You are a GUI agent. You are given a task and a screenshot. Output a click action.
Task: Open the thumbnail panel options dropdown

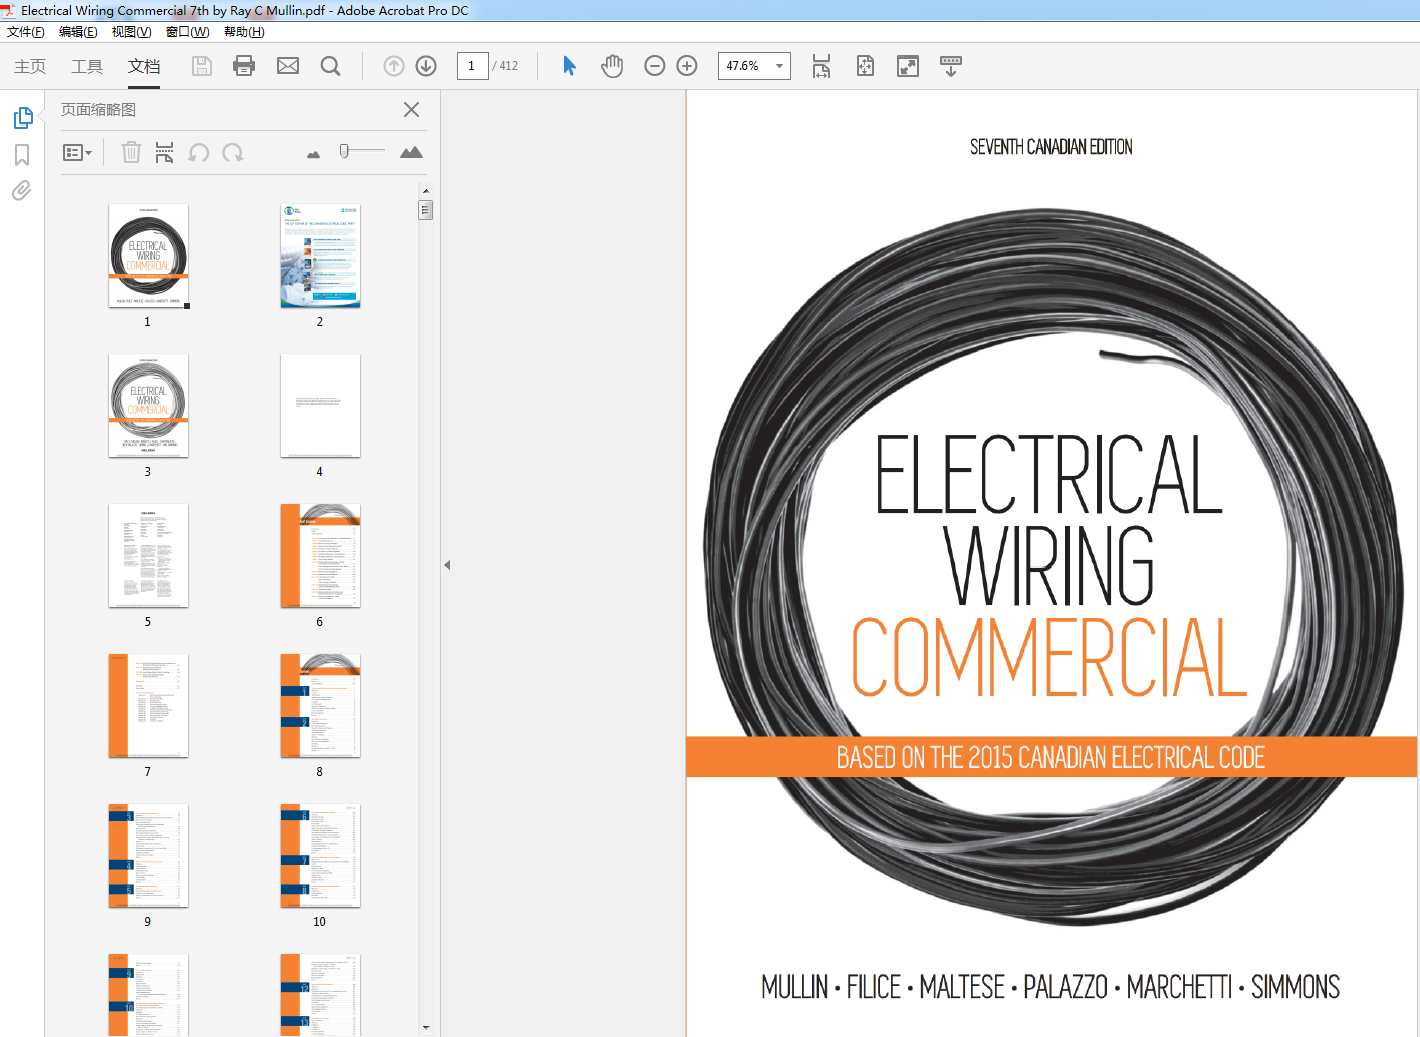click(78, 153)
